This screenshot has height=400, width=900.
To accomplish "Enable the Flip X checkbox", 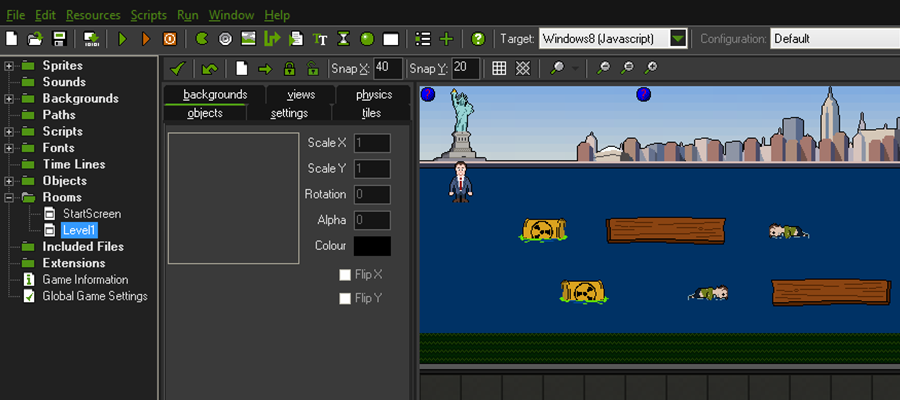I will [345, 275].
